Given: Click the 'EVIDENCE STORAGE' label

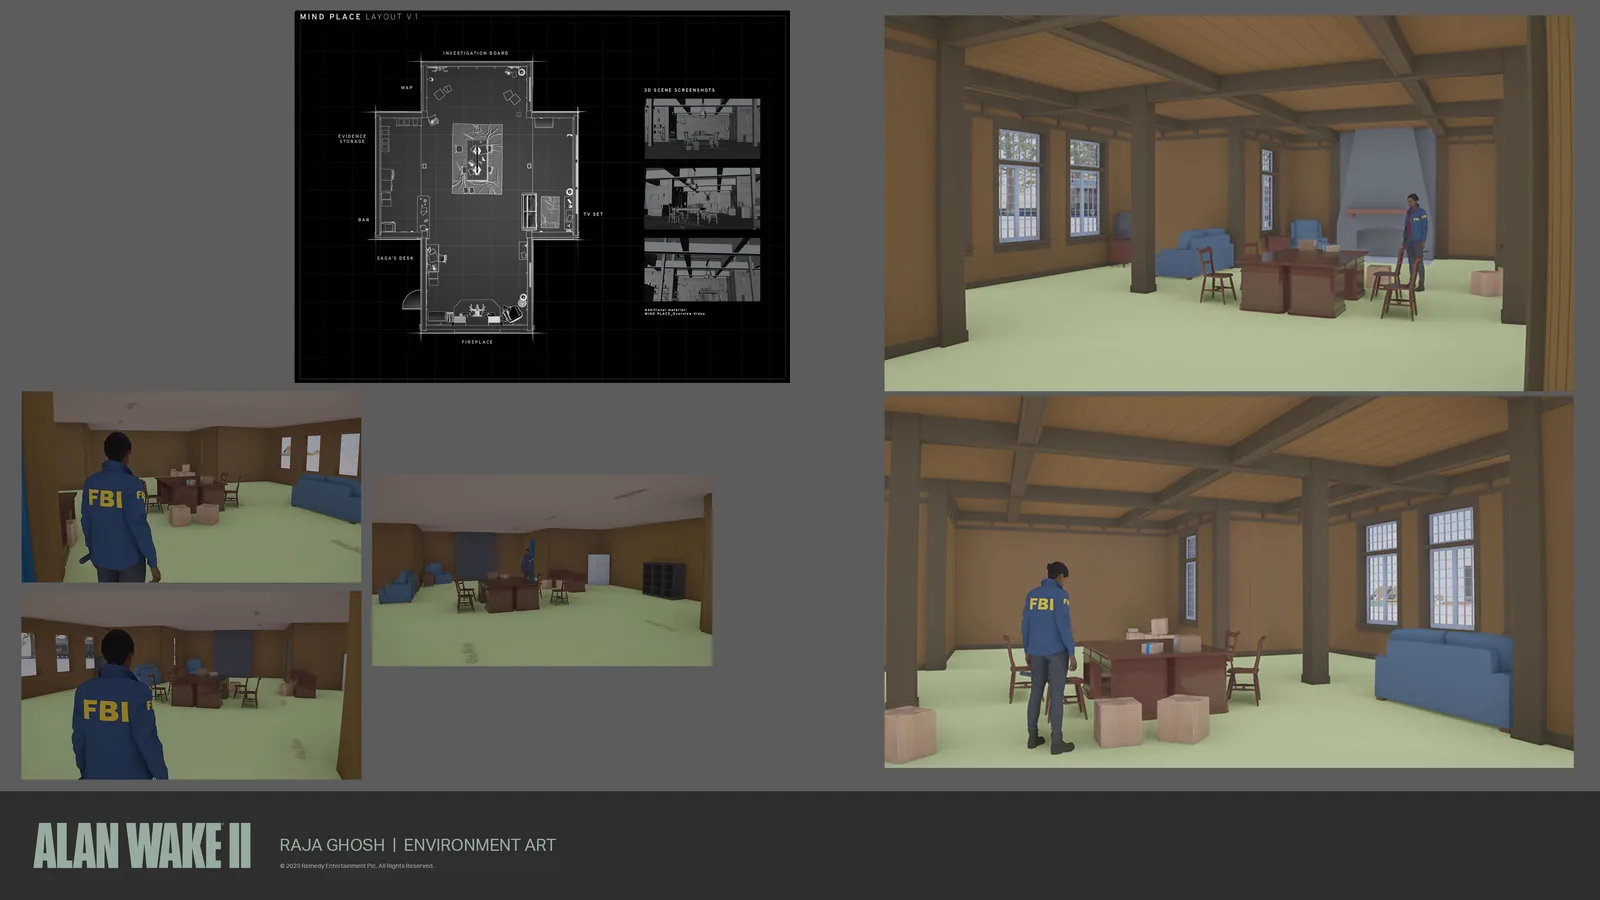Looking at the screenshot, I should tap(352, 139).
